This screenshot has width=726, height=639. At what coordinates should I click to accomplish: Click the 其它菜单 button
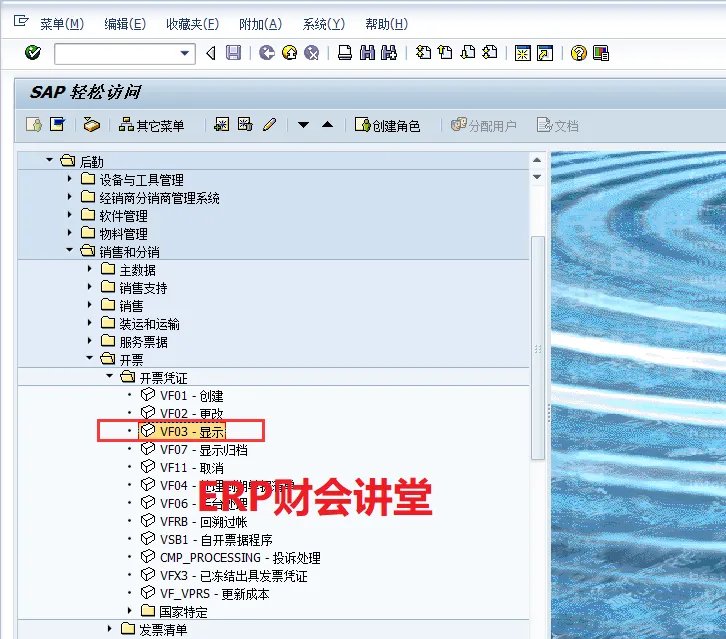[151, 125]
